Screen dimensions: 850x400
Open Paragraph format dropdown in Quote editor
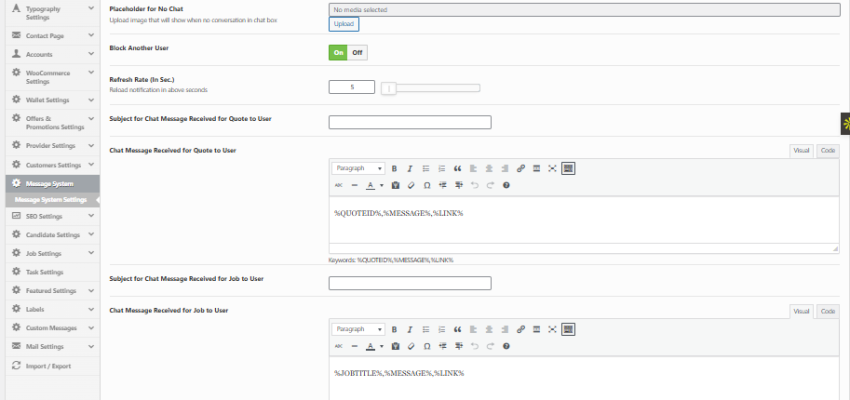[358, 168]
